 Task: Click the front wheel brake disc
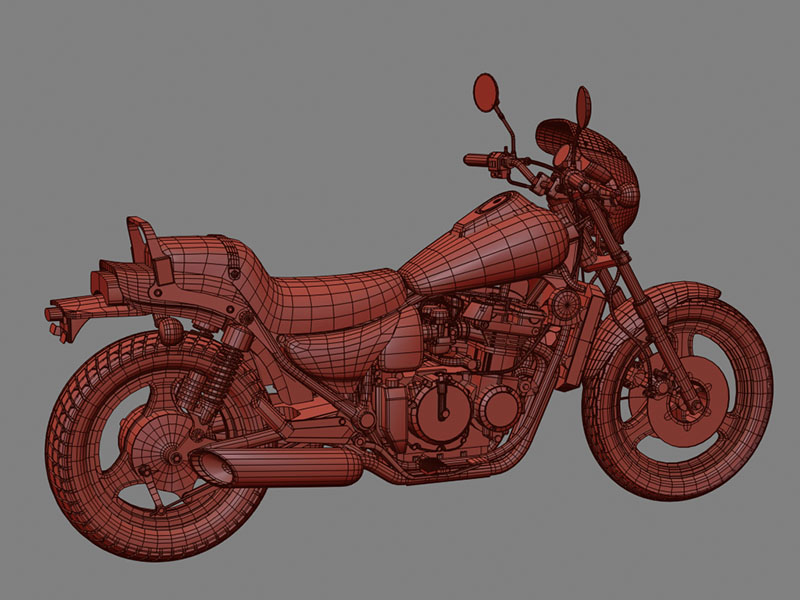(689, 403)
